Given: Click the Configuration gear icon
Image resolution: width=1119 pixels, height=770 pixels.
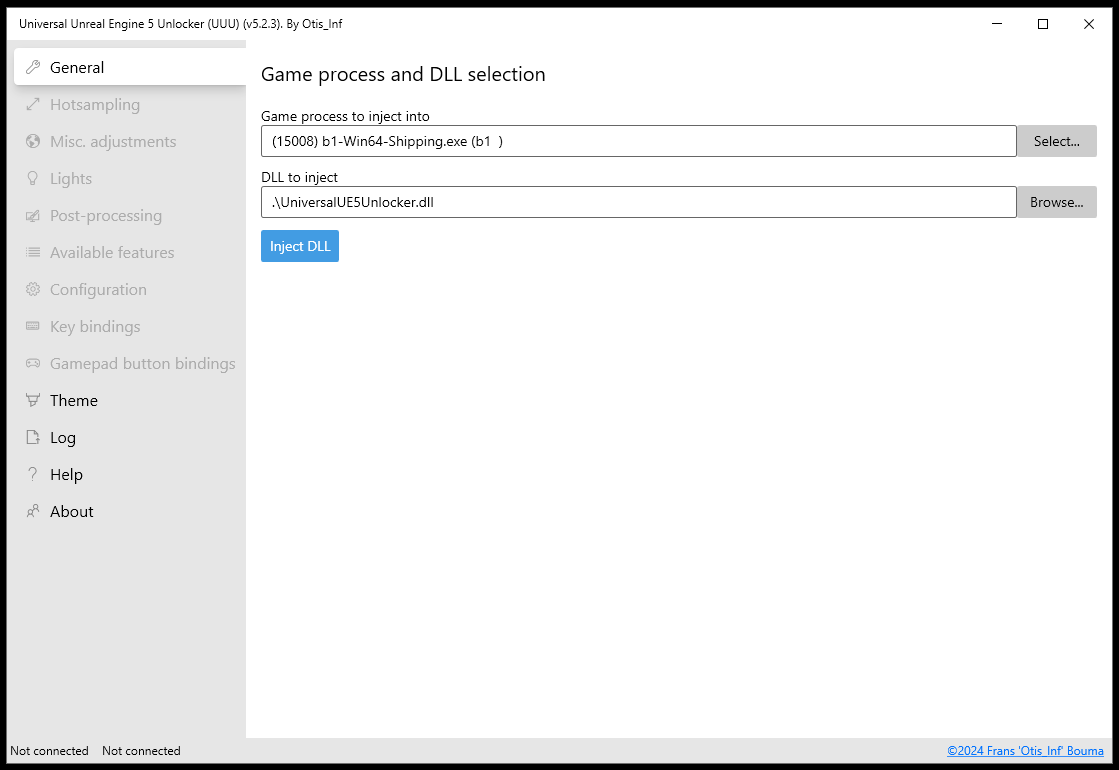Looking at the screenshot, I should 33,289.
